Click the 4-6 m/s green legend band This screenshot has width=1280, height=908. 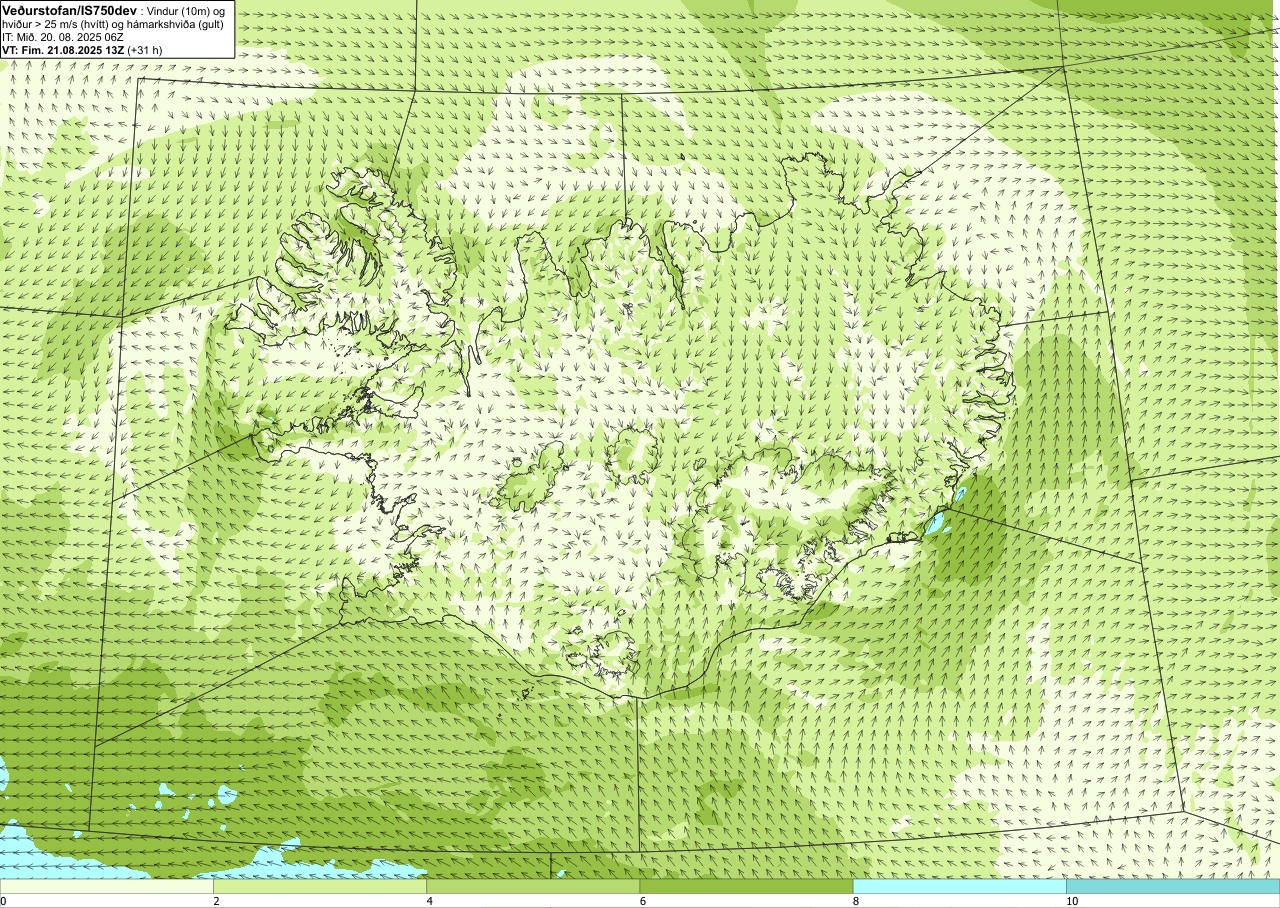pyautogui.click(x=533, y=886)
